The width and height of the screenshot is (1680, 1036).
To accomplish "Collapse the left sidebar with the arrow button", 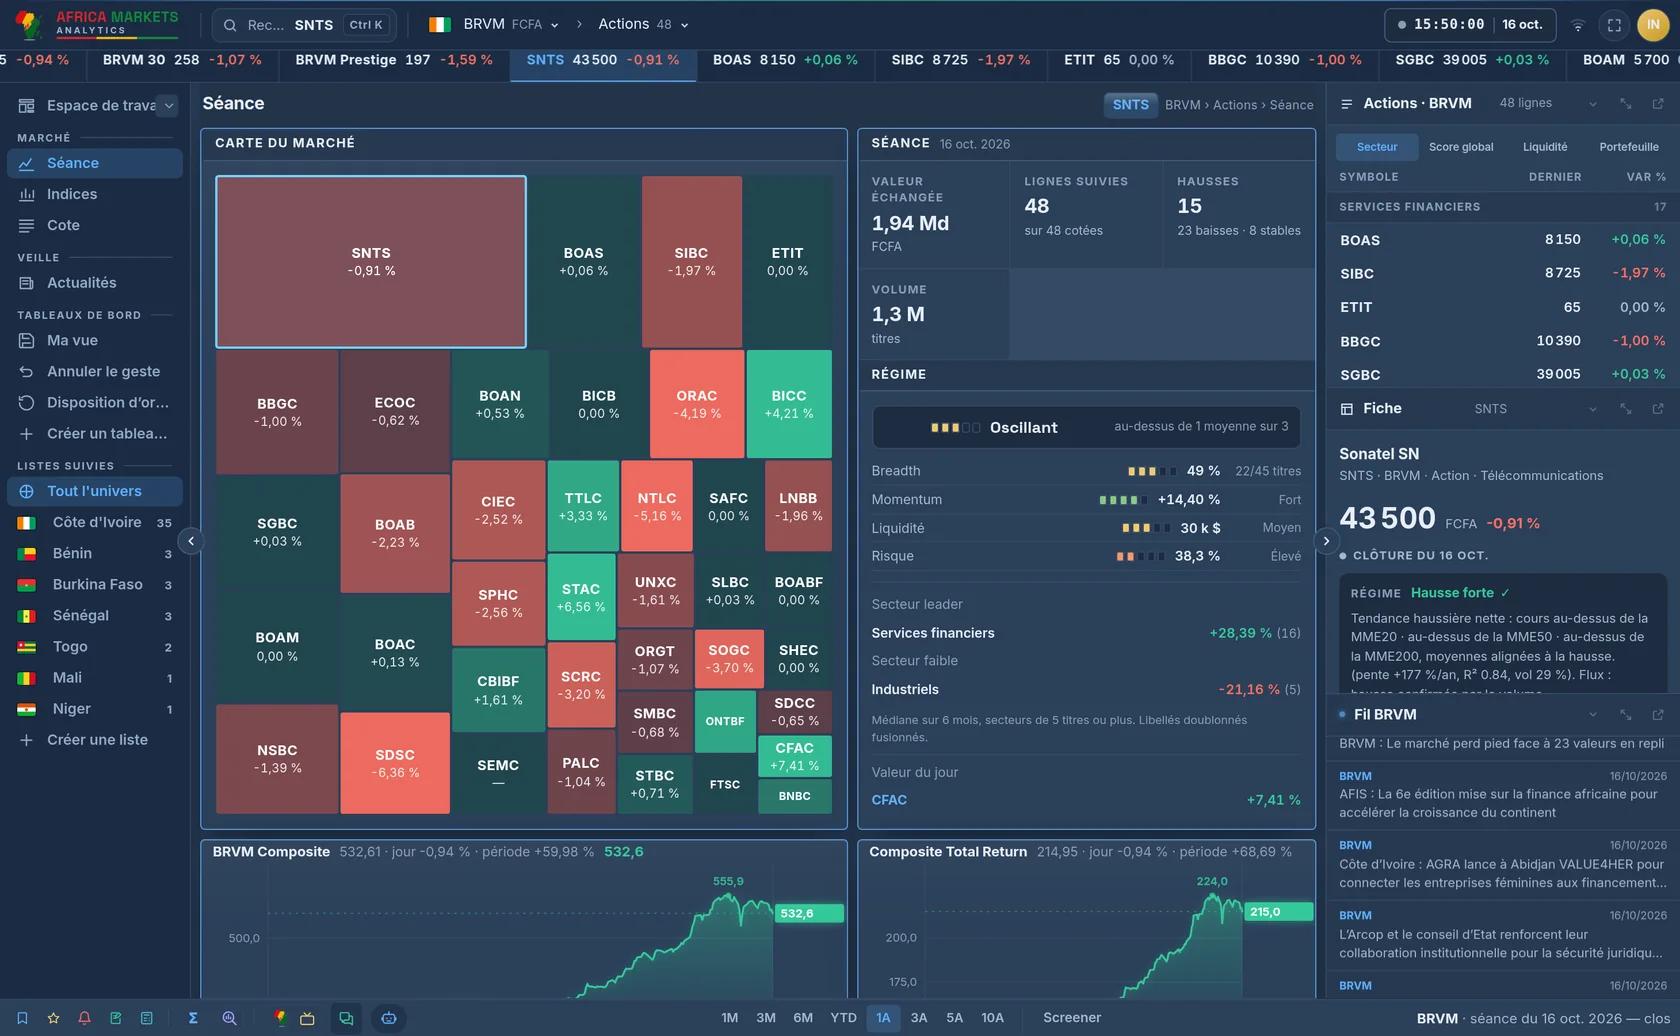I will (x=191, y=541).
